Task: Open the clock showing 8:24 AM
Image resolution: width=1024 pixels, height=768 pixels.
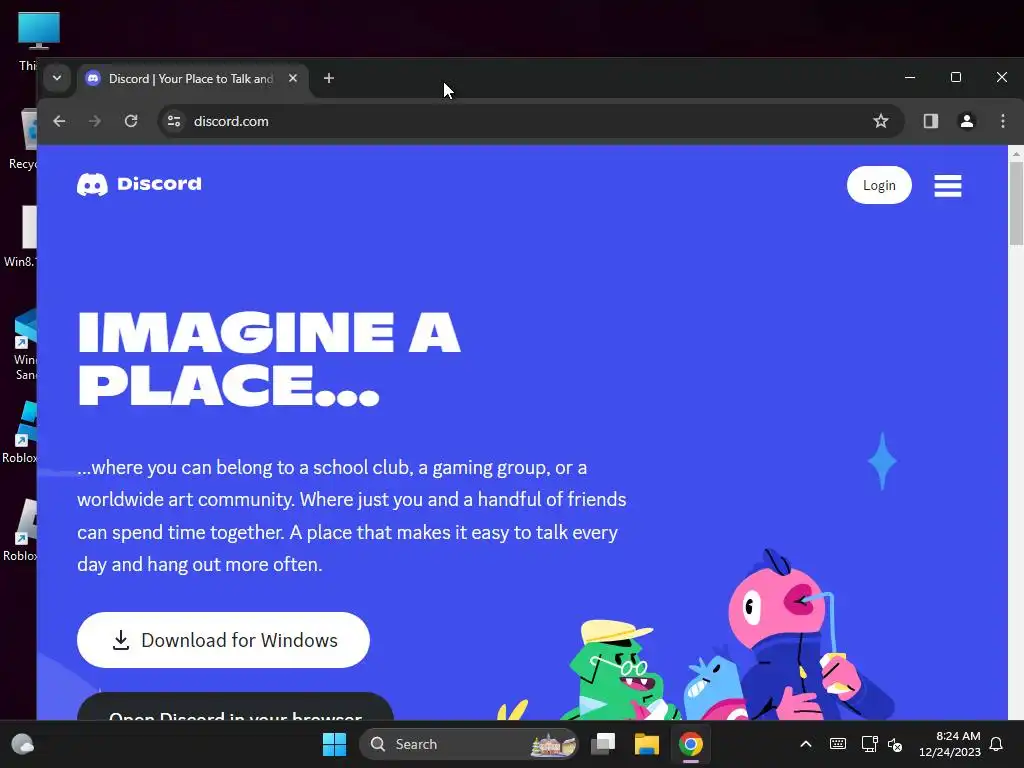Action: (x=950, y=744)
